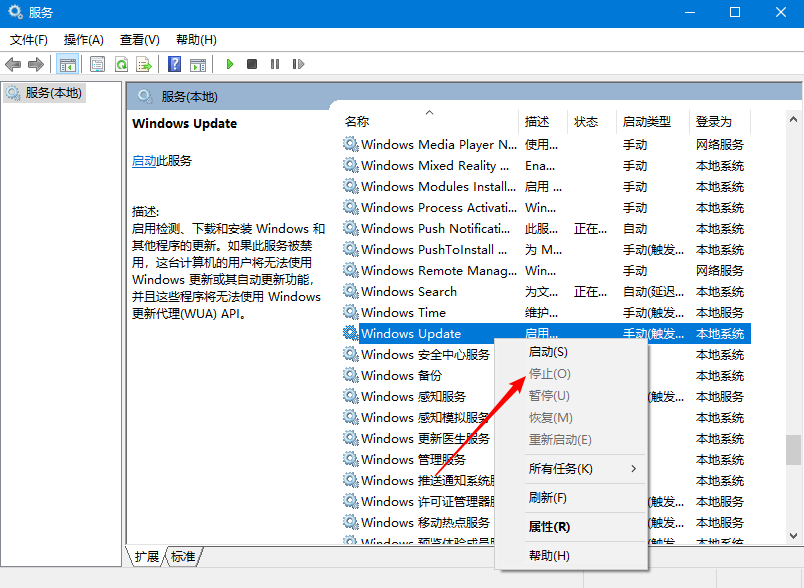Select the Windows Remote Manag... service
This screenshot has height=588, width=804.
pyautogui.click(x=547, y=270)
